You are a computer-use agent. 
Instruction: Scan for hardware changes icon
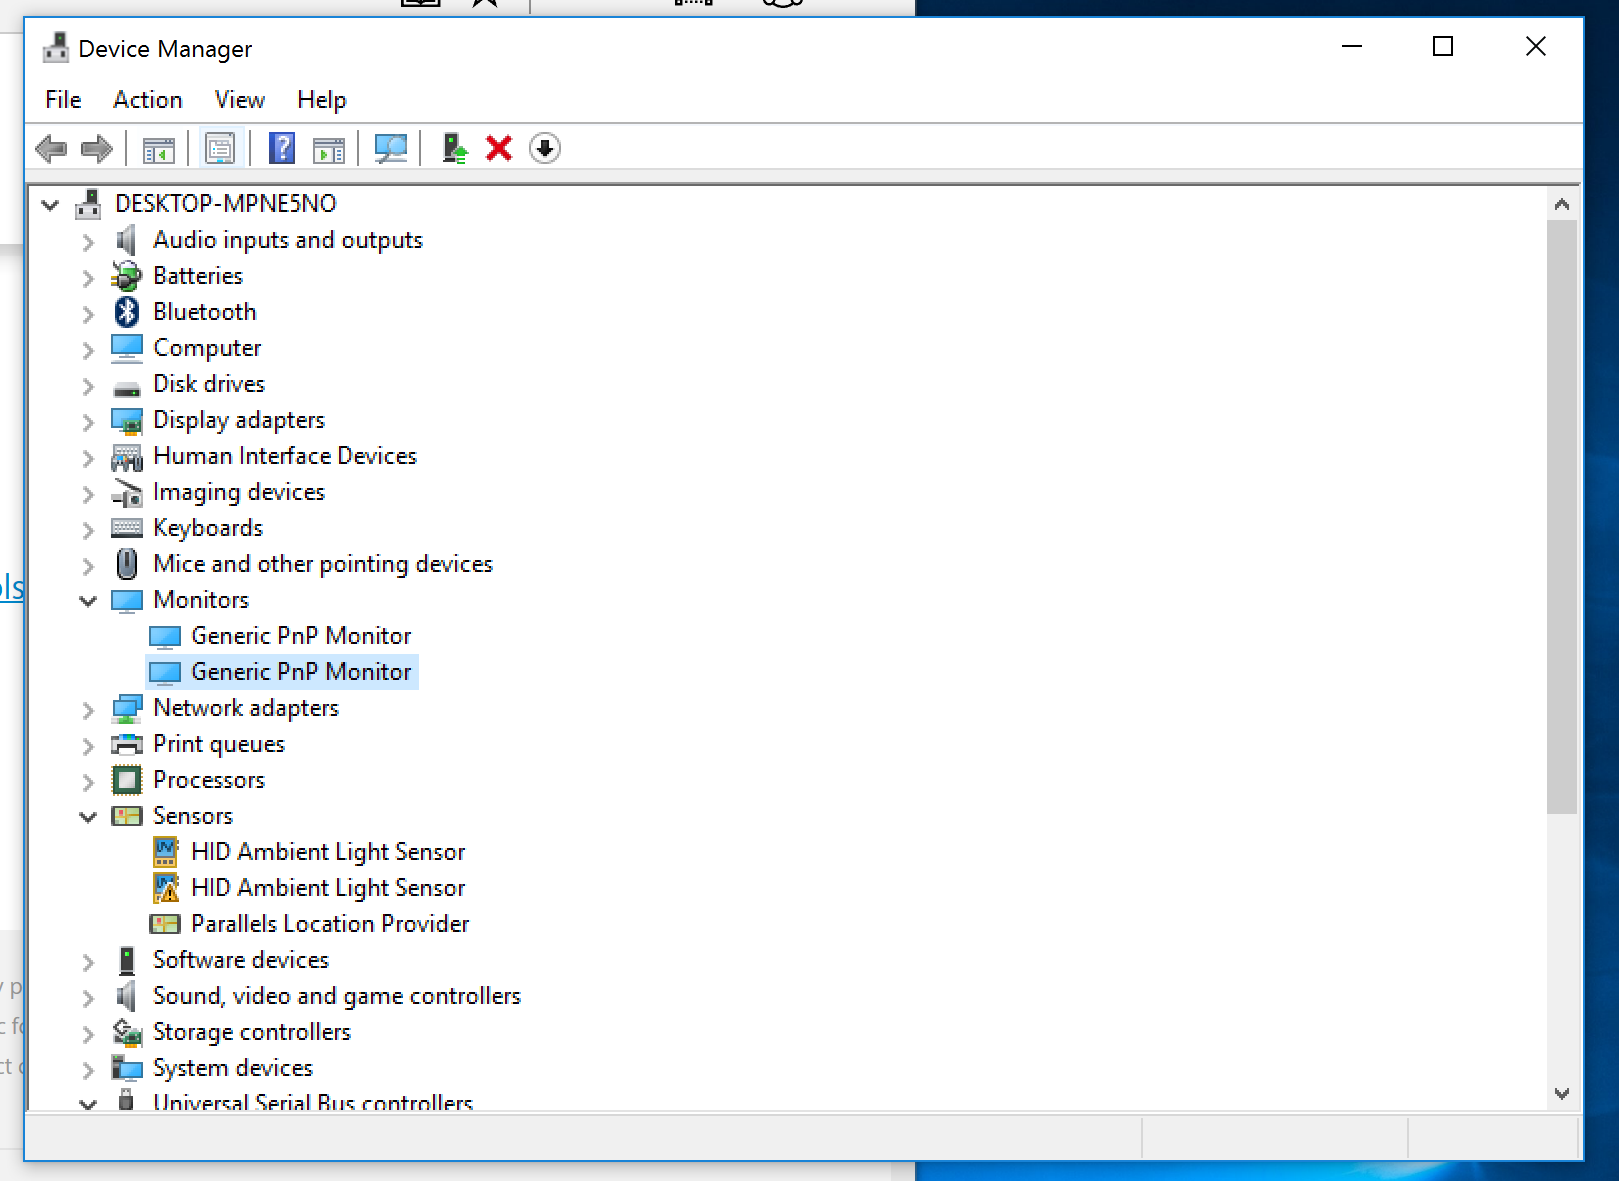pyautogui.click(x=390, y=149)
